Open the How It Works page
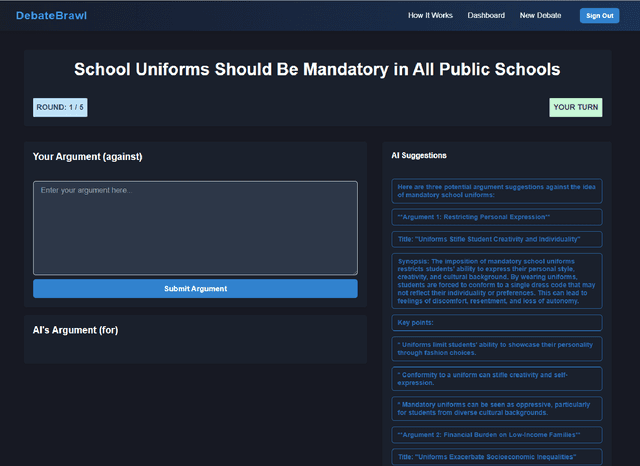640x466 pixels. point(430,15)
